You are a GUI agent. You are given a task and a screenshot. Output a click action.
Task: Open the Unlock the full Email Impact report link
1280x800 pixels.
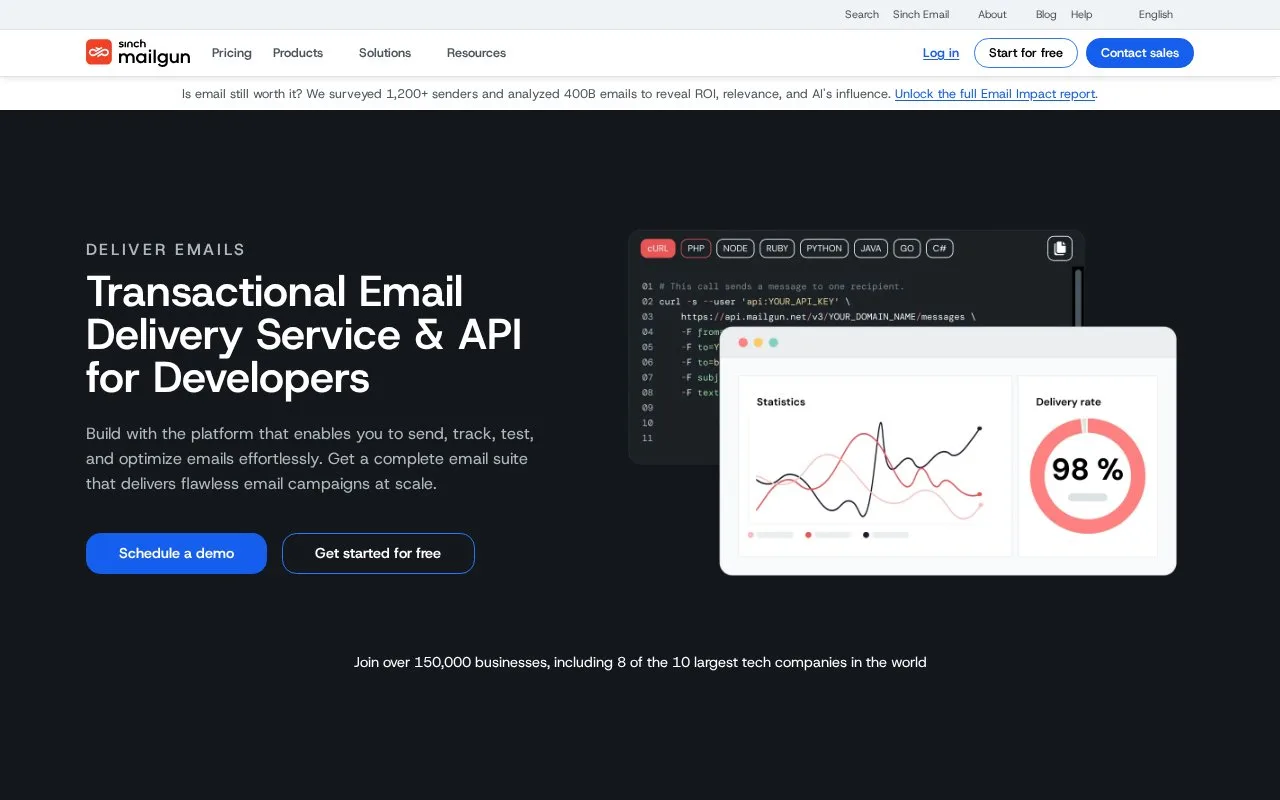[995, 94]
